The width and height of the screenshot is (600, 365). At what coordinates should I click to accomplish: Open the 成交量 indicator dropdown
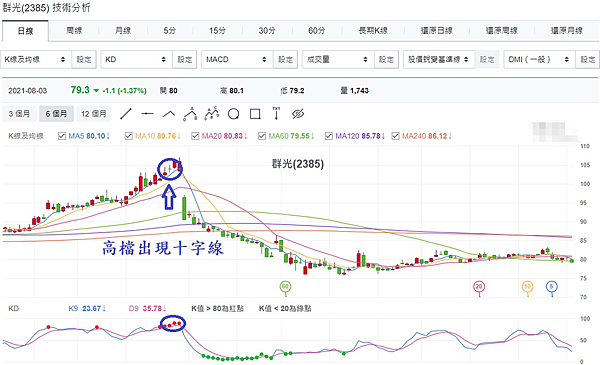pos(338,59)
